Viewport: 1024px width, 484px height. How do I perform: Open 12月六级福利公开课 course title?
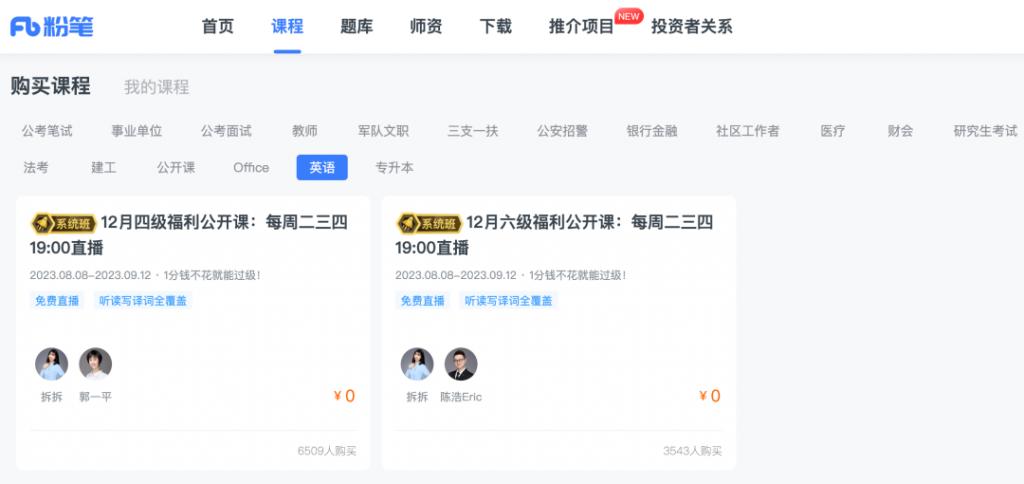(x=590, y=223)
